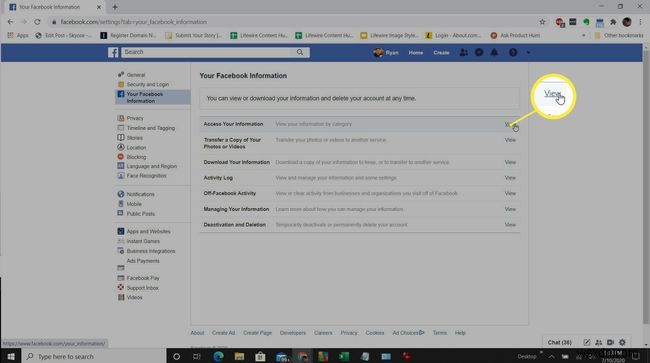The height and width of the screenshot is (363, 650).
Task: Open Apps and Websites settings
Action: coord(148,232)
